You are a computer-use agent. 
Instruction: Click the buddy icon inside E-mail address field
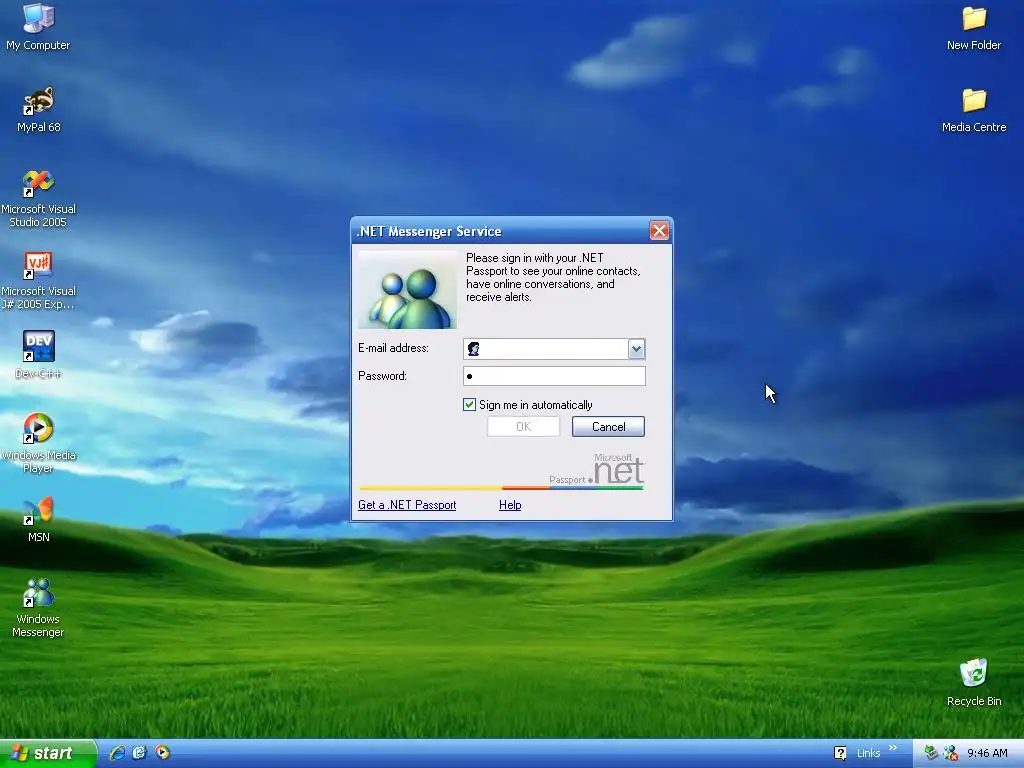pyautogui.click(x=473, y=349)
